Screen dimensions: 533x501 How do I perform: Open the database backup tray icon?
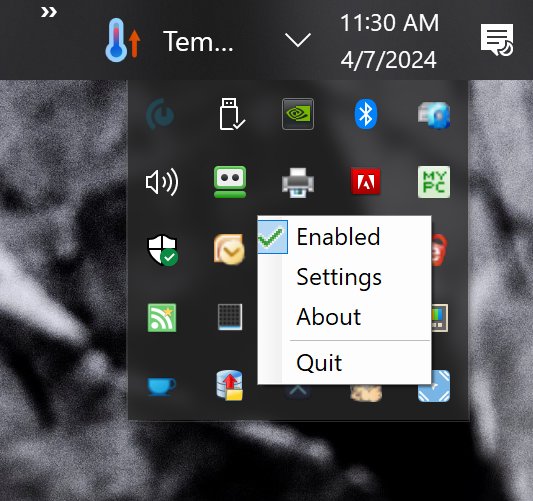[x=230, y=385]
